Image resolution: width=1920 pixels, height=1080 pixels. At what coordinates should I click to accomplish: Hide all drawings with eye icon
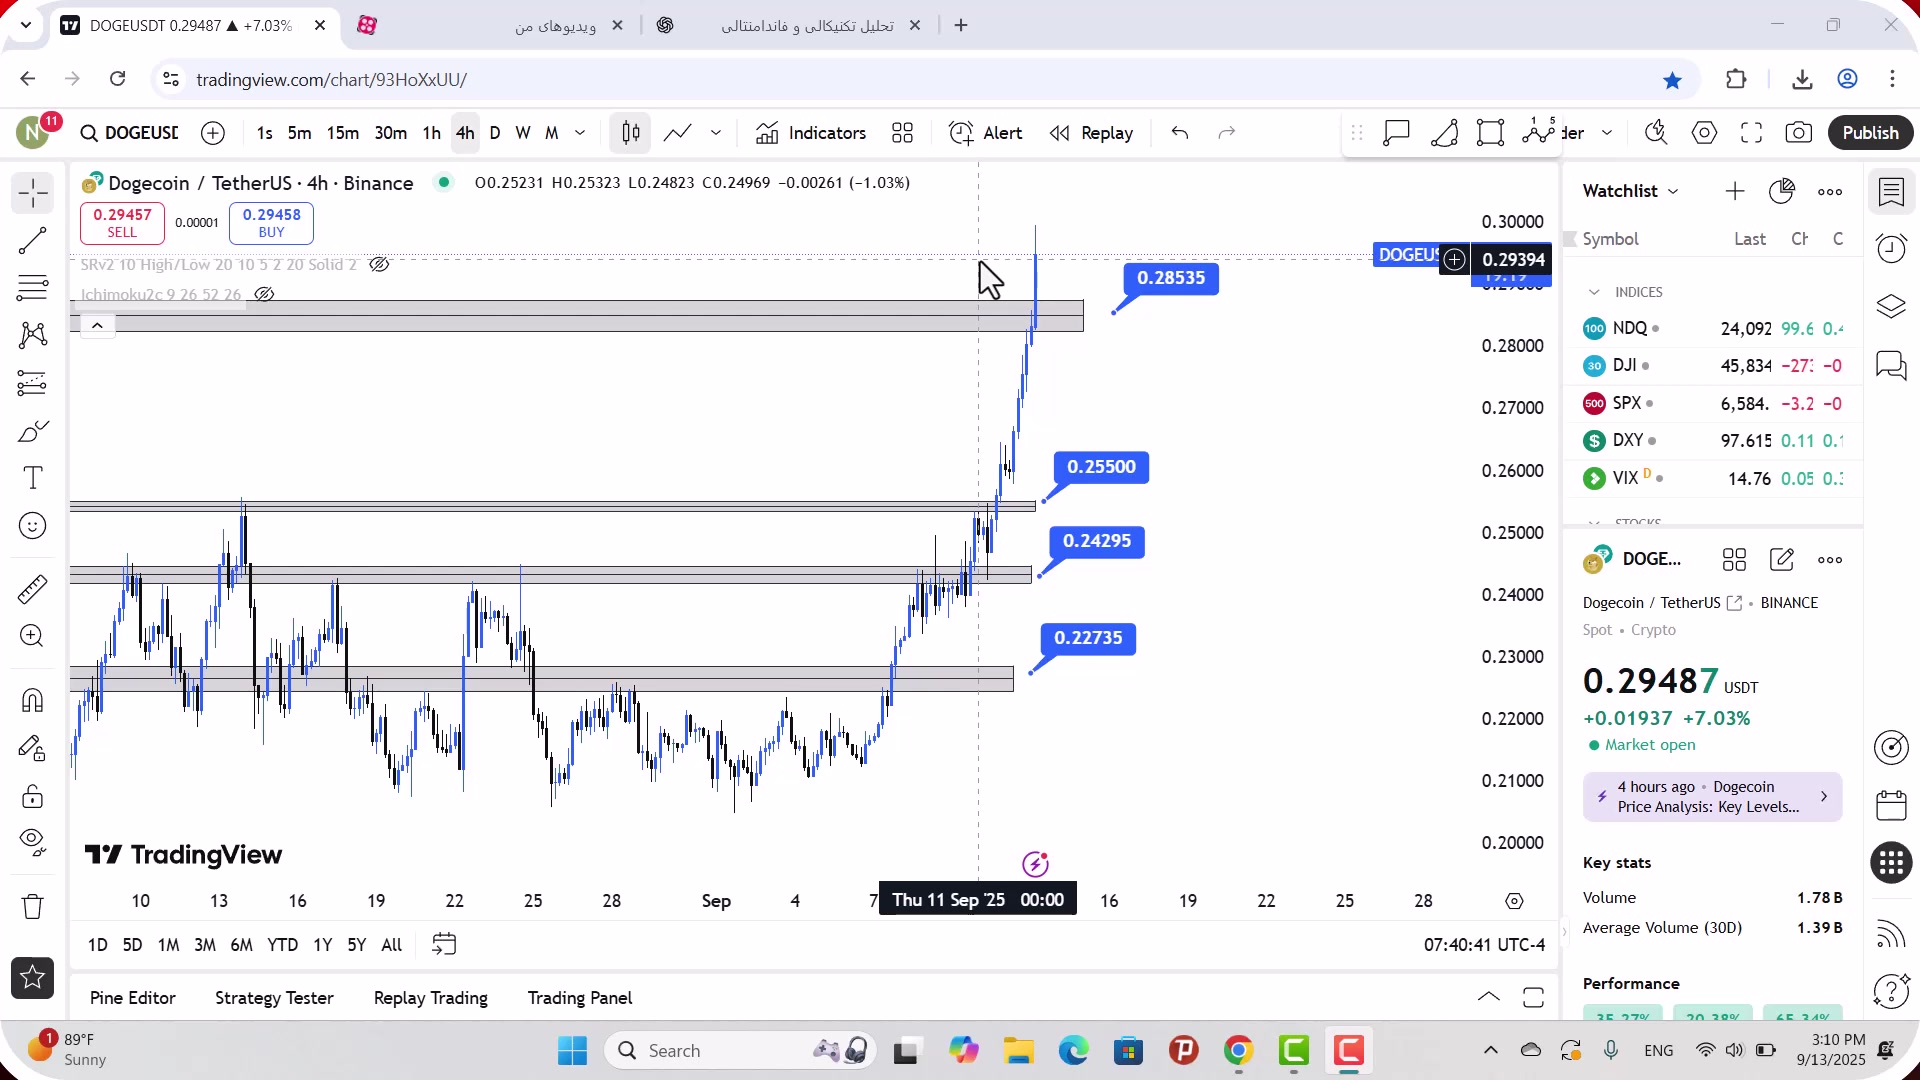pos(33,843)
